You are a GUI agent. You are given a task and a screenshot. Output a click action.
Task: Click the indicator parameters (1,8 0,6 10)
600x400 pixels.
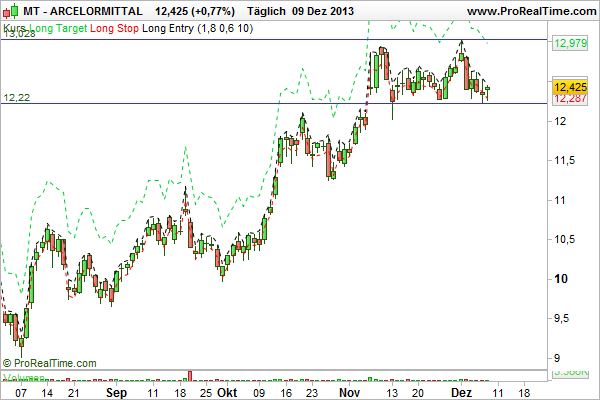(x=225, y=28)
